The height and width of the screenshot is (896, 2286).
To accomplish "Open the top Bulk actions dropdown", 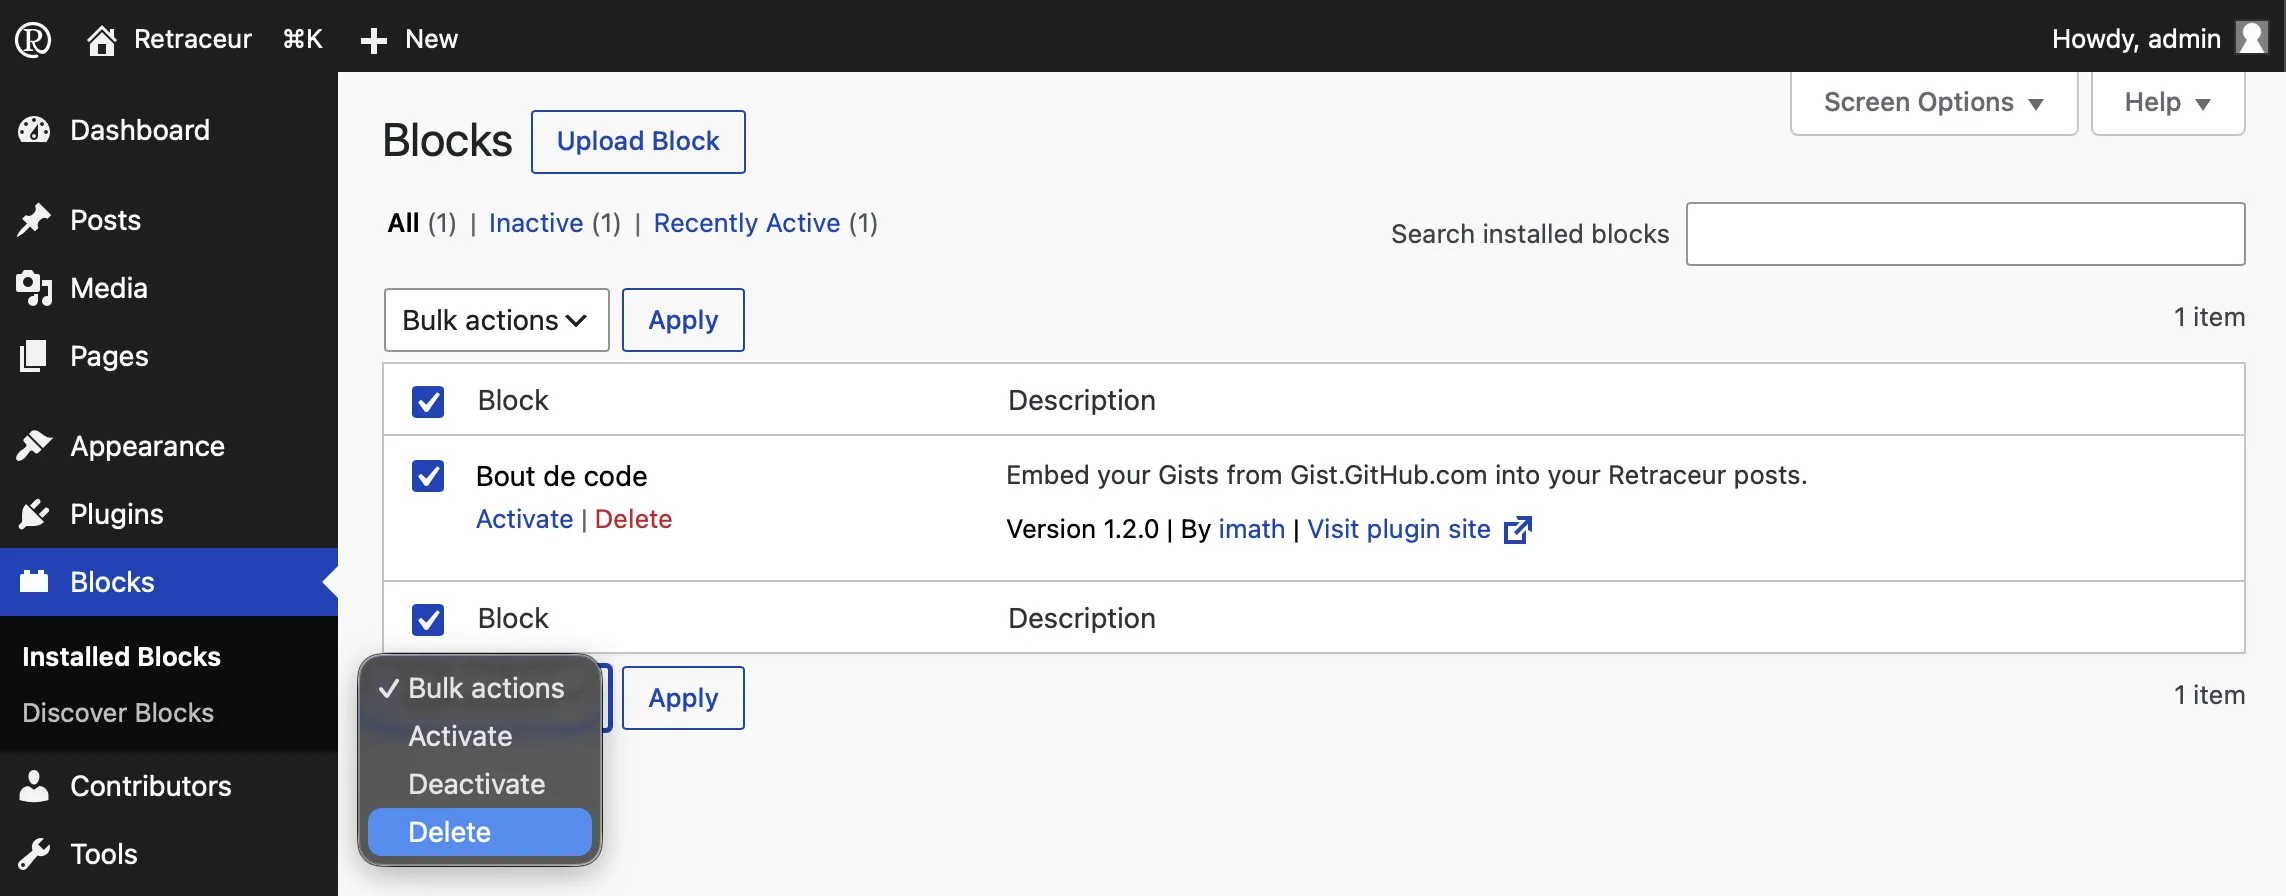I will (x=496, y=320).
